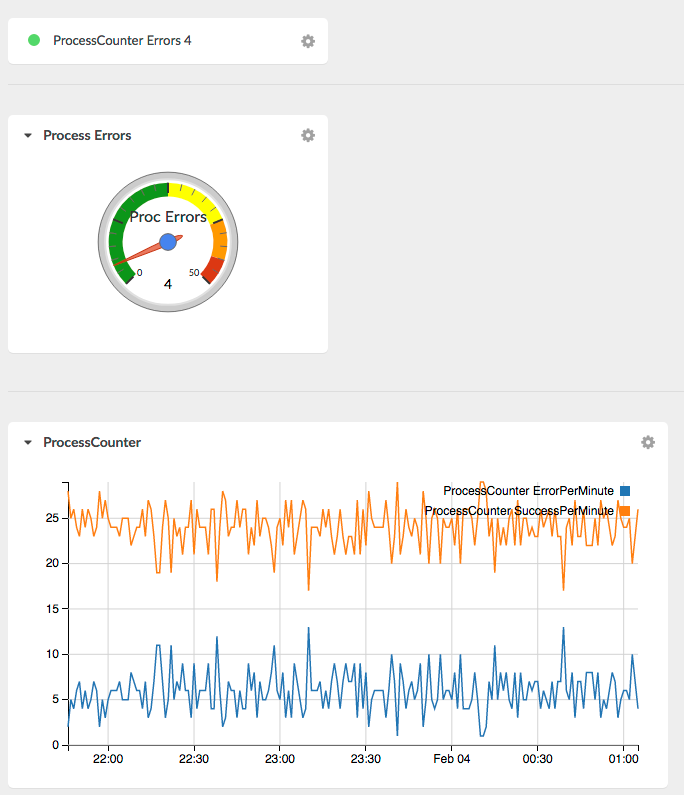This screenshot has height=795, width=684.
Task: Click the Feb 04 time axis label
Action: 451,759
